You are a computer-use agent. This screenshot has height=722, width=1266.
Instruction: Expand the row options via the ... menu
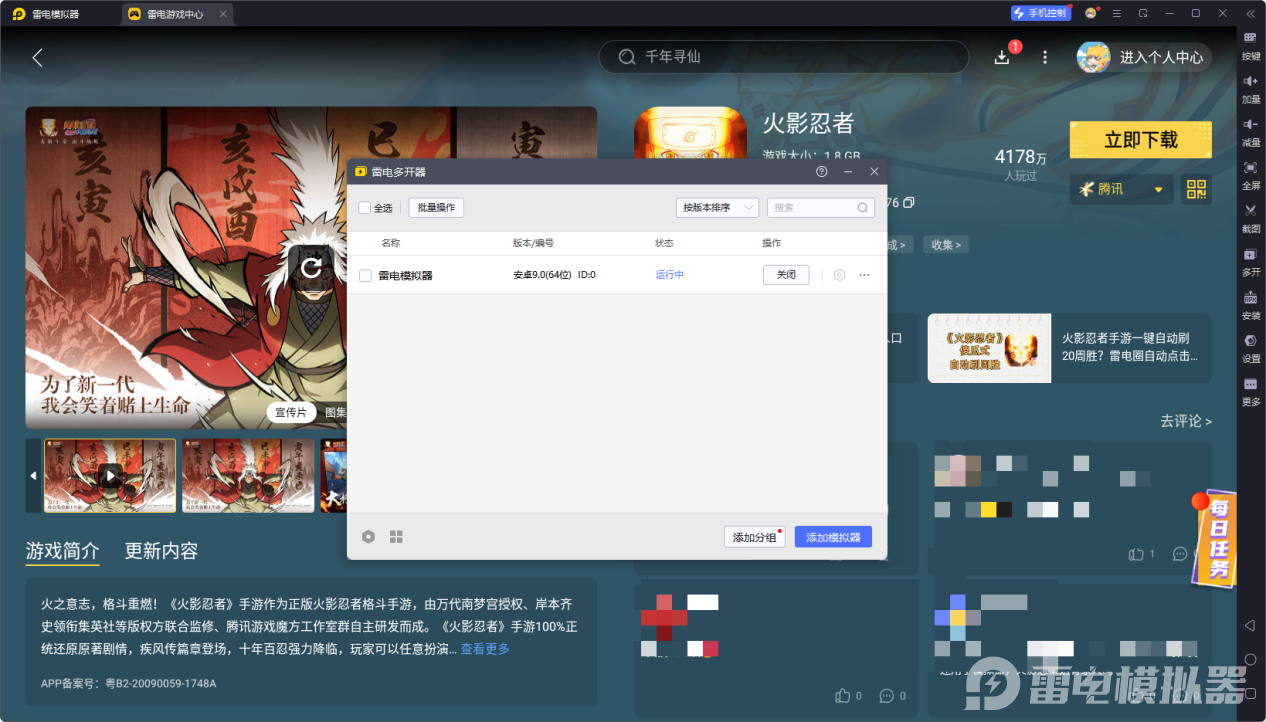click(864, 274)
